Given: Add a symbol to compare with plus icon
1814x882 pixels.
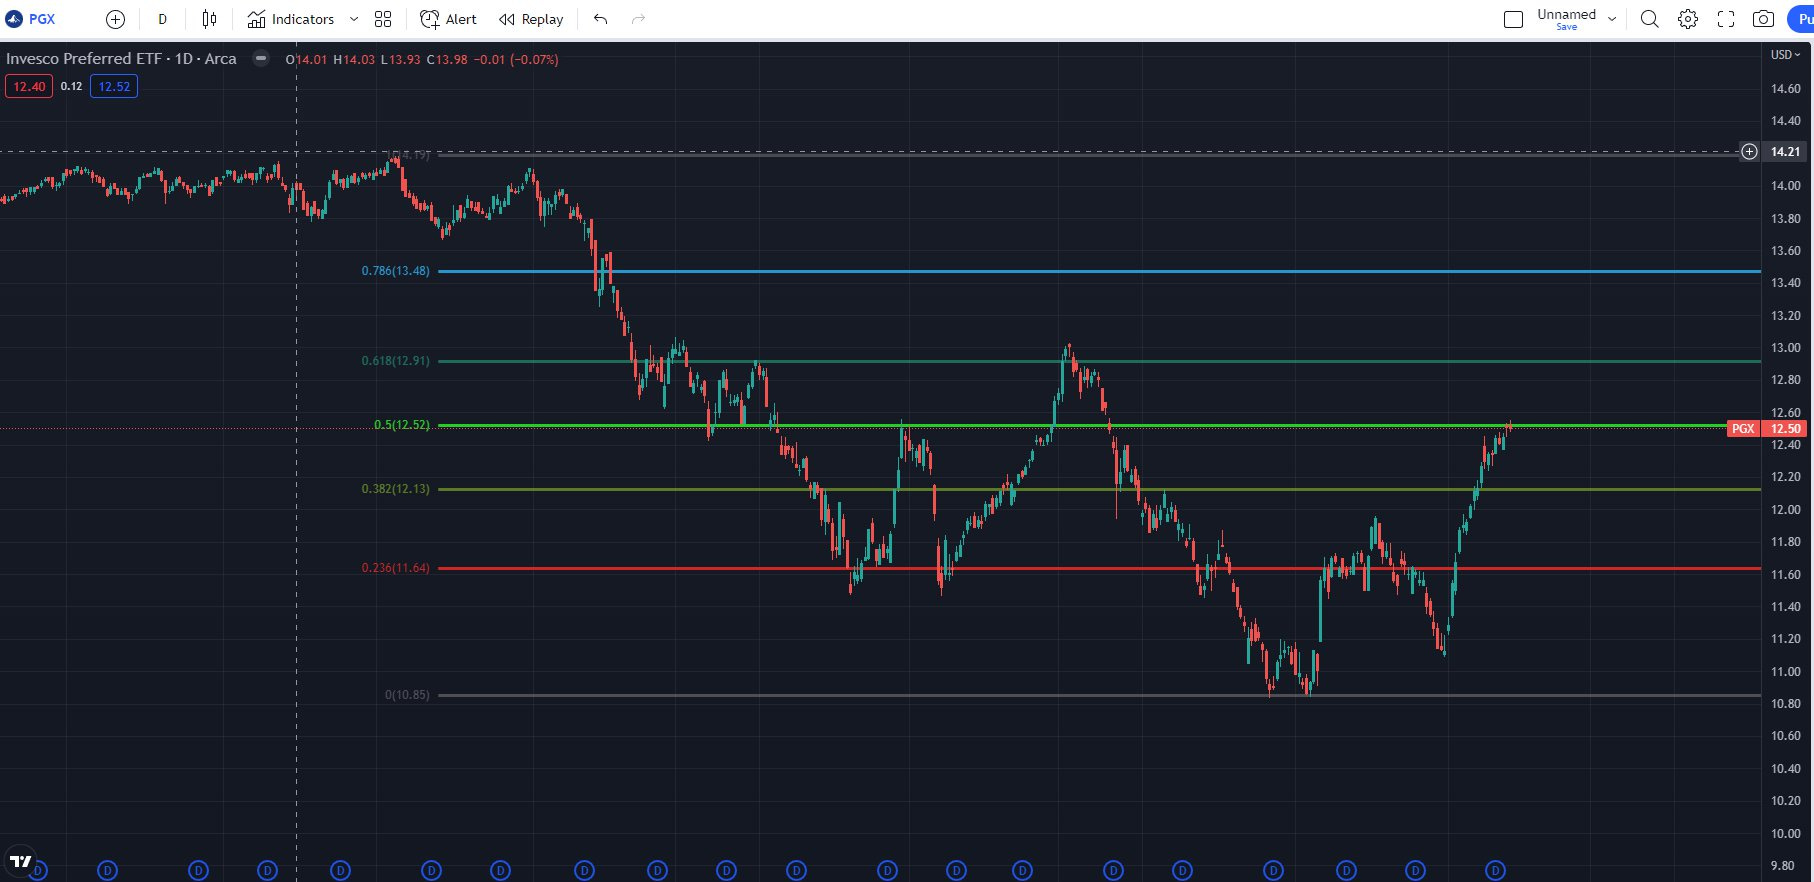Looking at the screenshot, I should tap(115, 19).
